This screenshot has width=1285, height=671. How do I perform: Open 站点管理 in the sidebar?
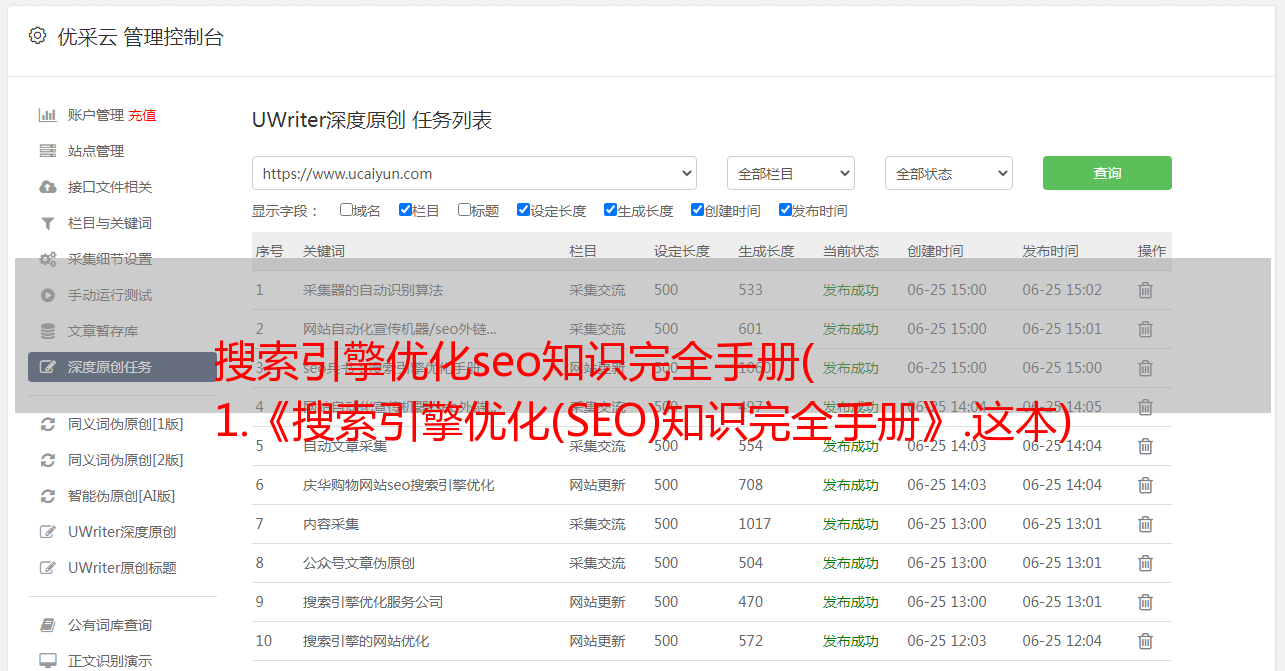(x=96, y=151)
